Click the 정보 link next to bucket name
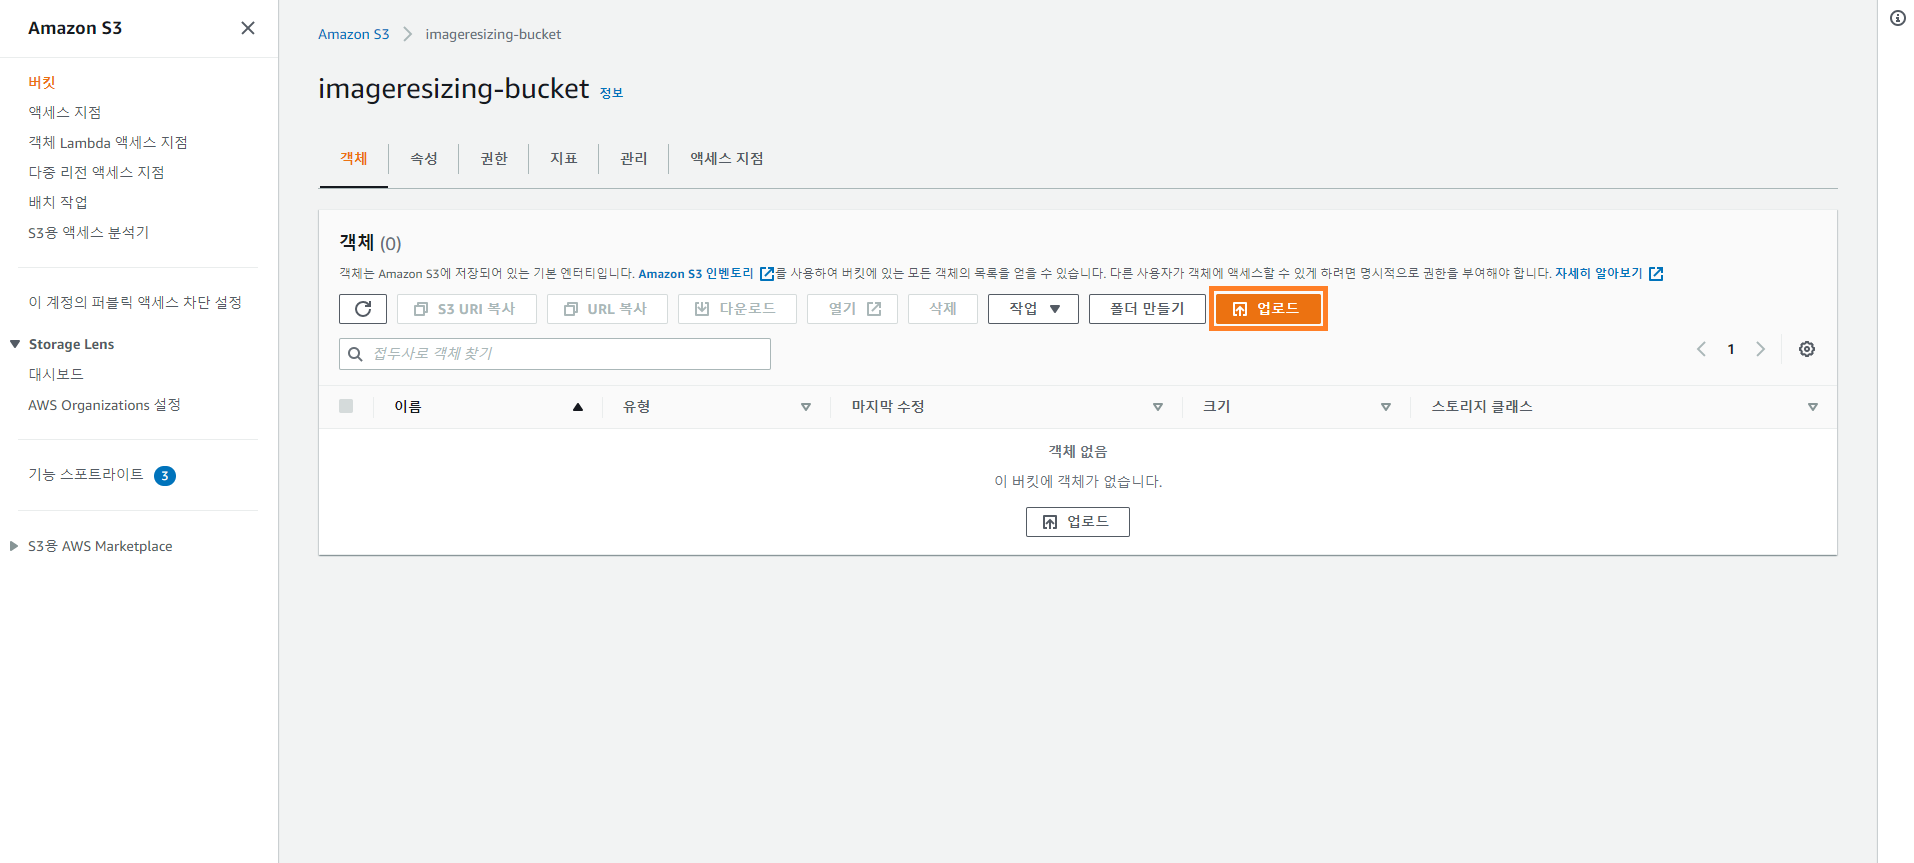 point(611,93)
